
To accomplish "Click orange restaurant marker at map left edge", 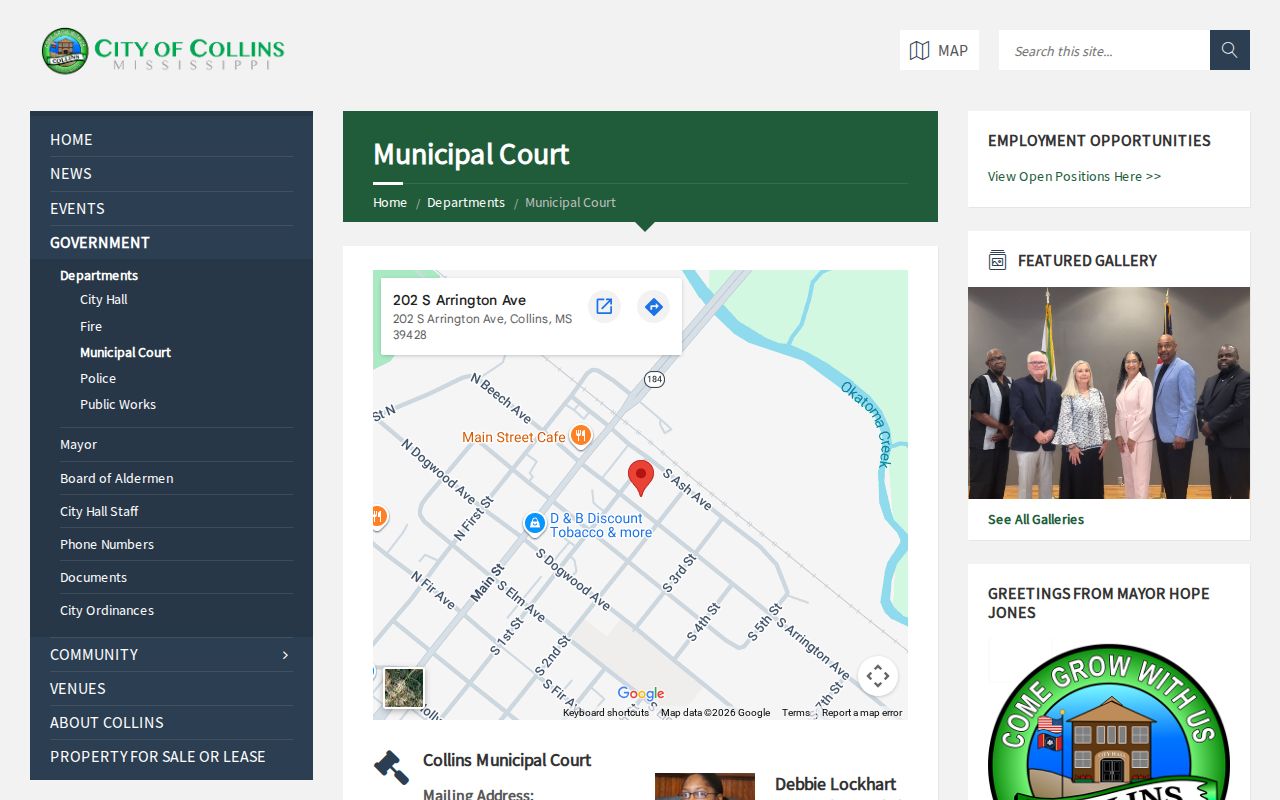I will [x=378, y=517].
